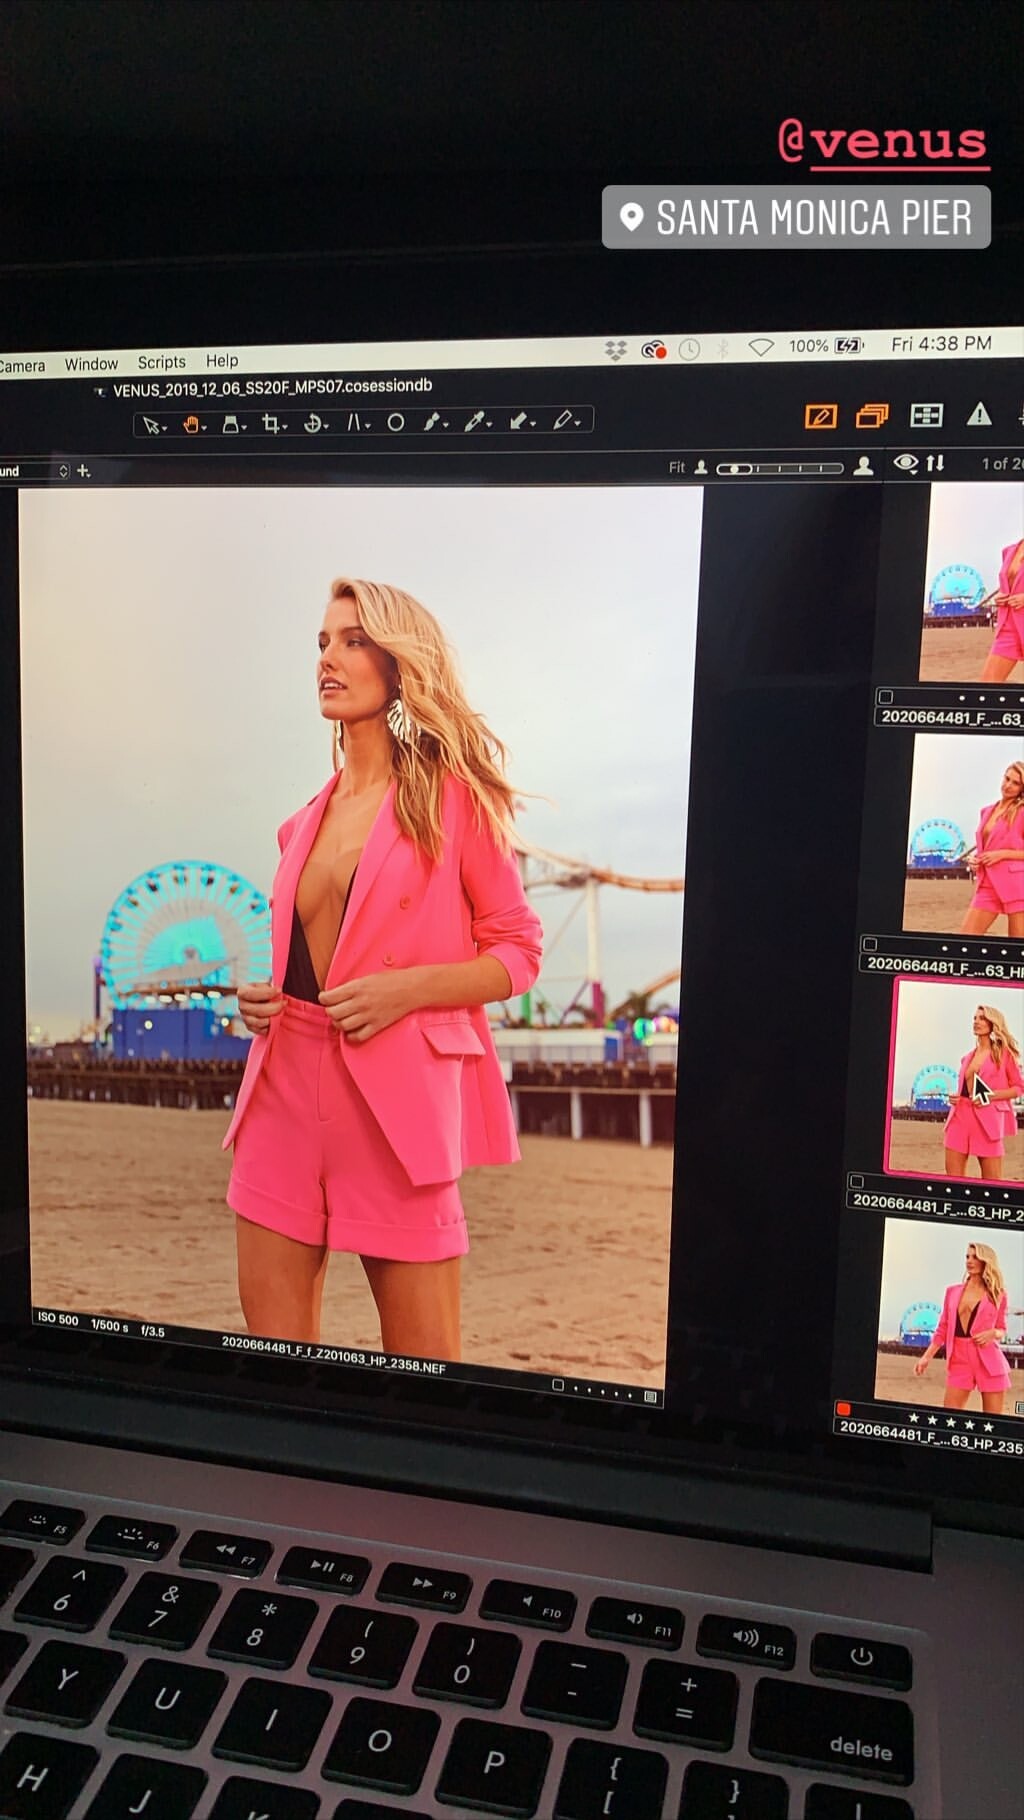Image resolution: width=1024 pixels, height=1820 pixels.
Task: Open the Window menu
Action: pyautogui.click(x=91, y=364)
